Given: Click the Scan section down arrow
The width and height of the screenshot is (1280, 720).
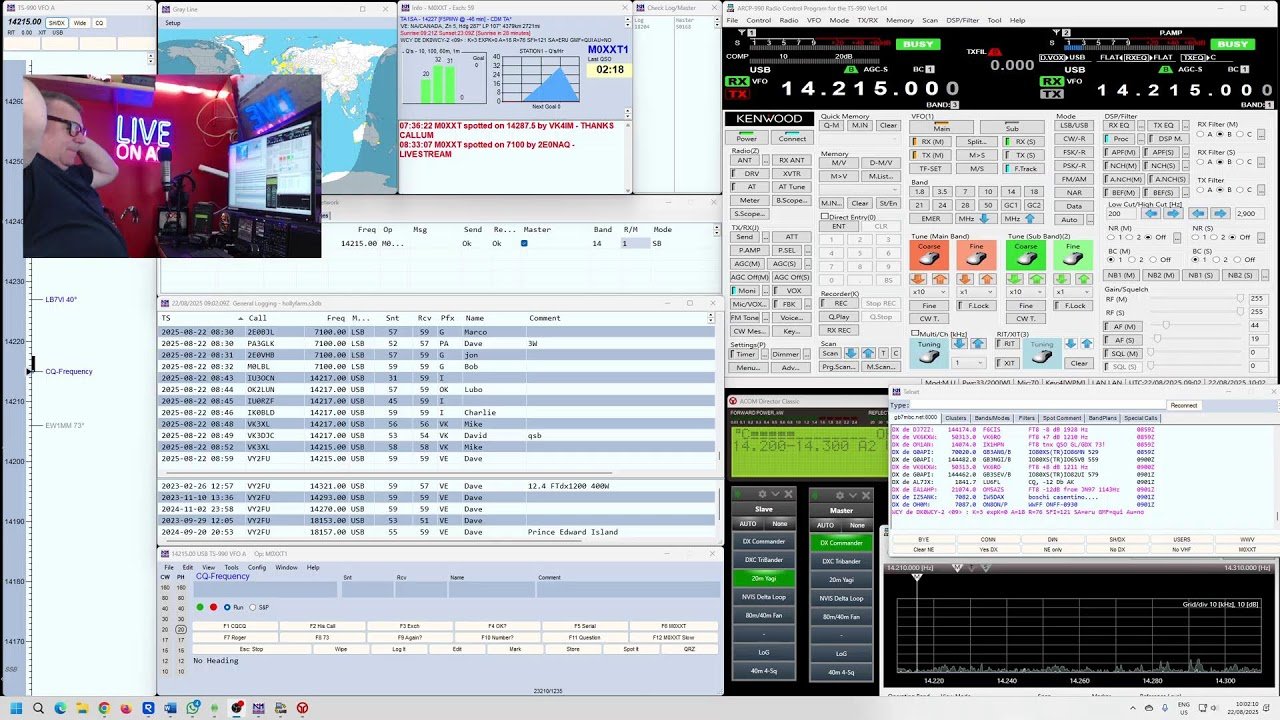Looking at the screenshot, I should [x=851, y=353].
